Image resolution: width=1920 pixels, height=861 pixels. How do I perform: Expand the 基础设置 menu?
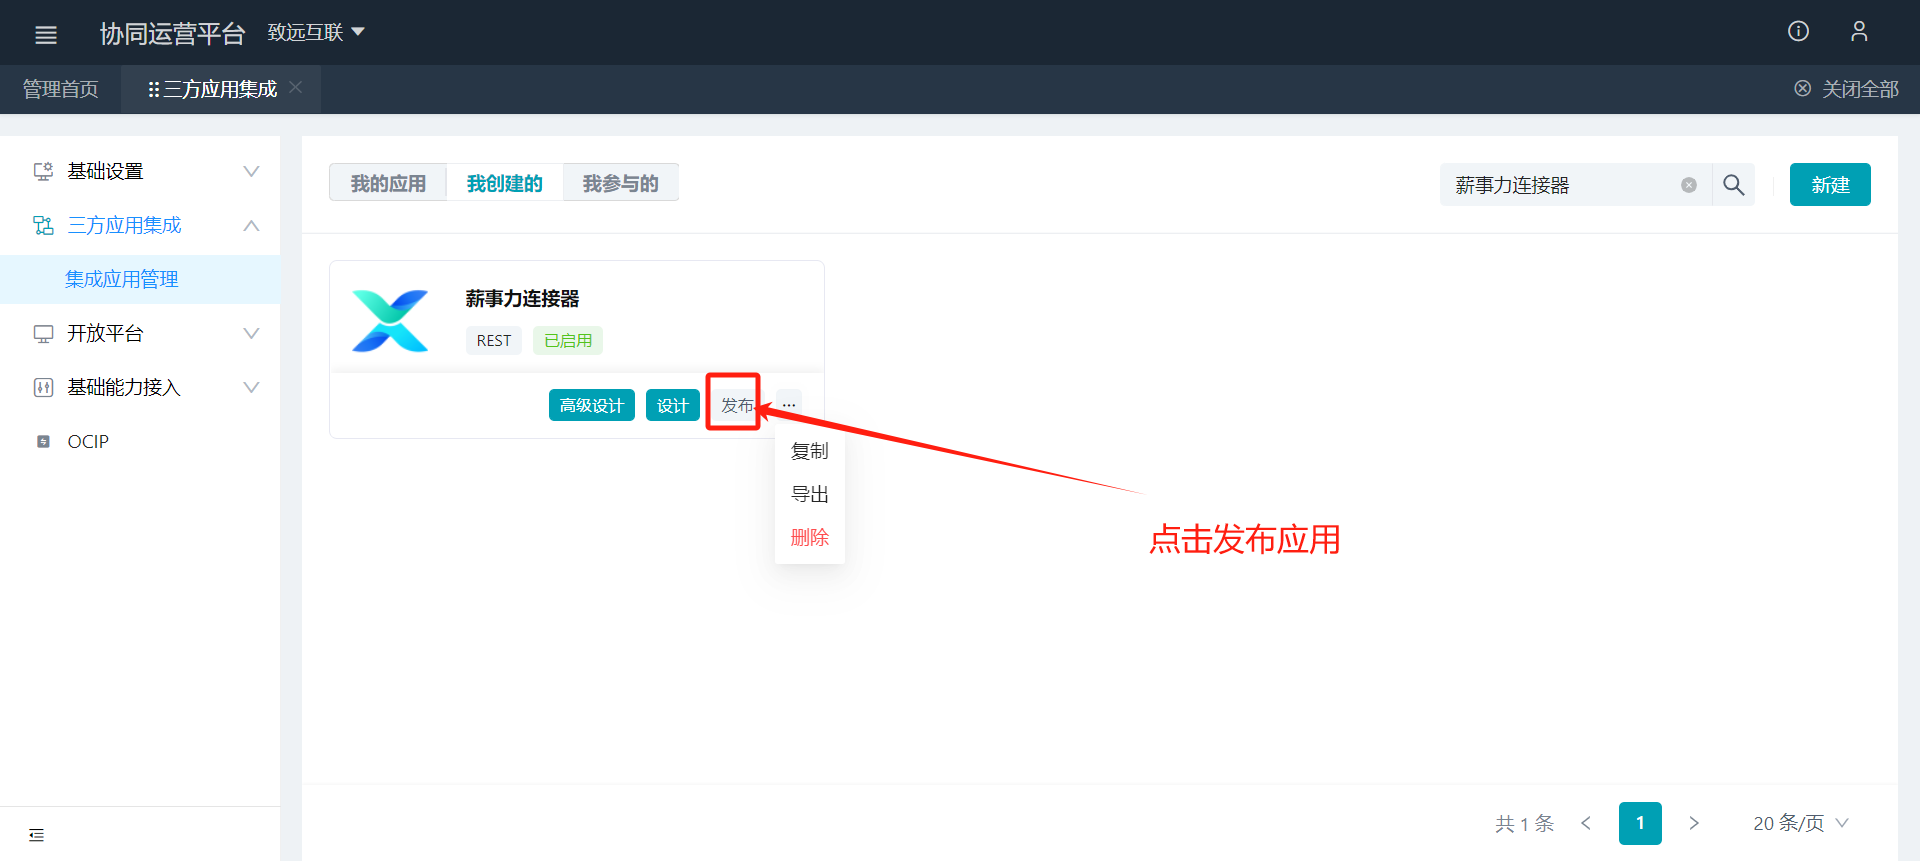(140, 171)
